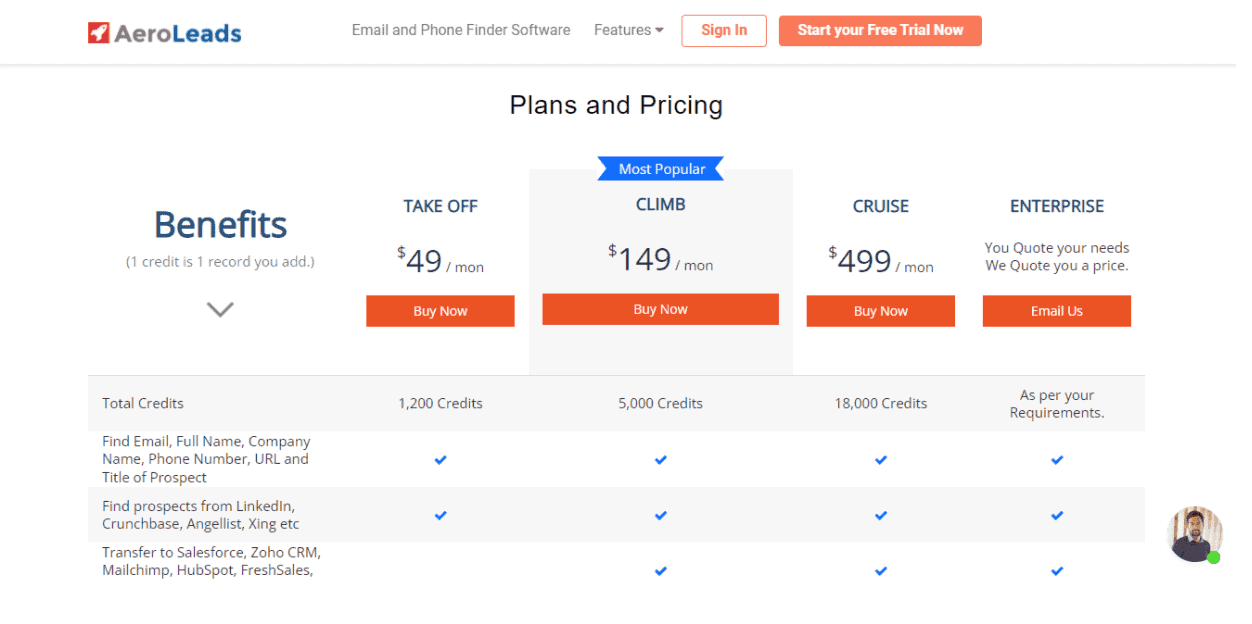The image size is (1252, 624).
Task: Click Transfer to Salesforce row label
Action: 211,561
